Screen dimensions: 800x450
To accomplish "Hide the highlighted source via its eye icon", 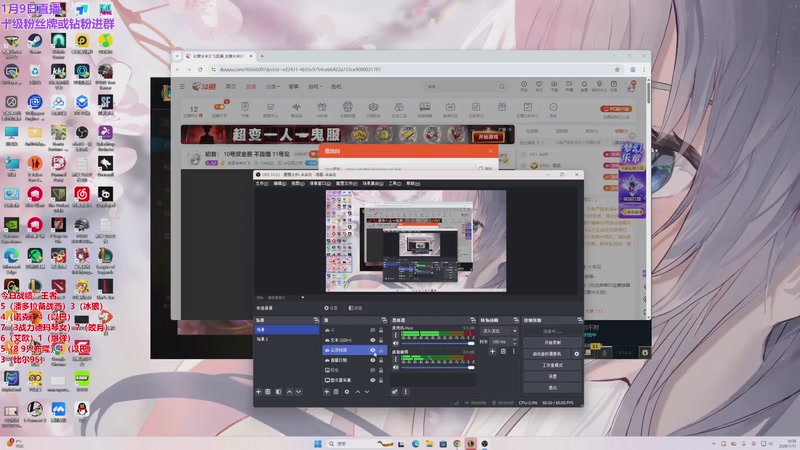I will tap(372, 350).
